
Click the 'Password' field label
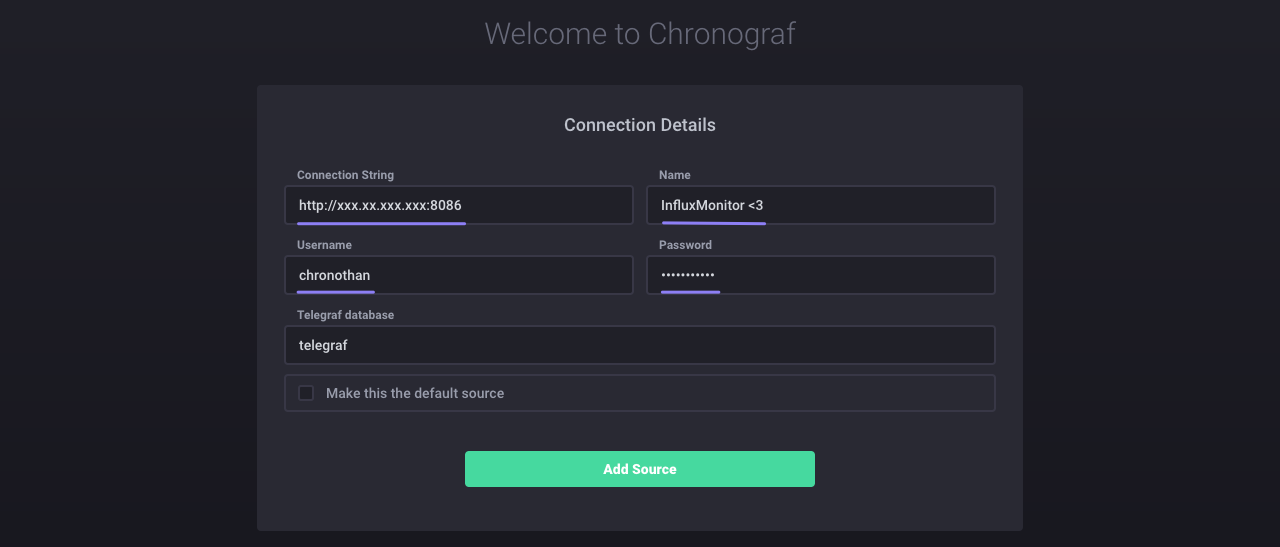tap(685, 245)
